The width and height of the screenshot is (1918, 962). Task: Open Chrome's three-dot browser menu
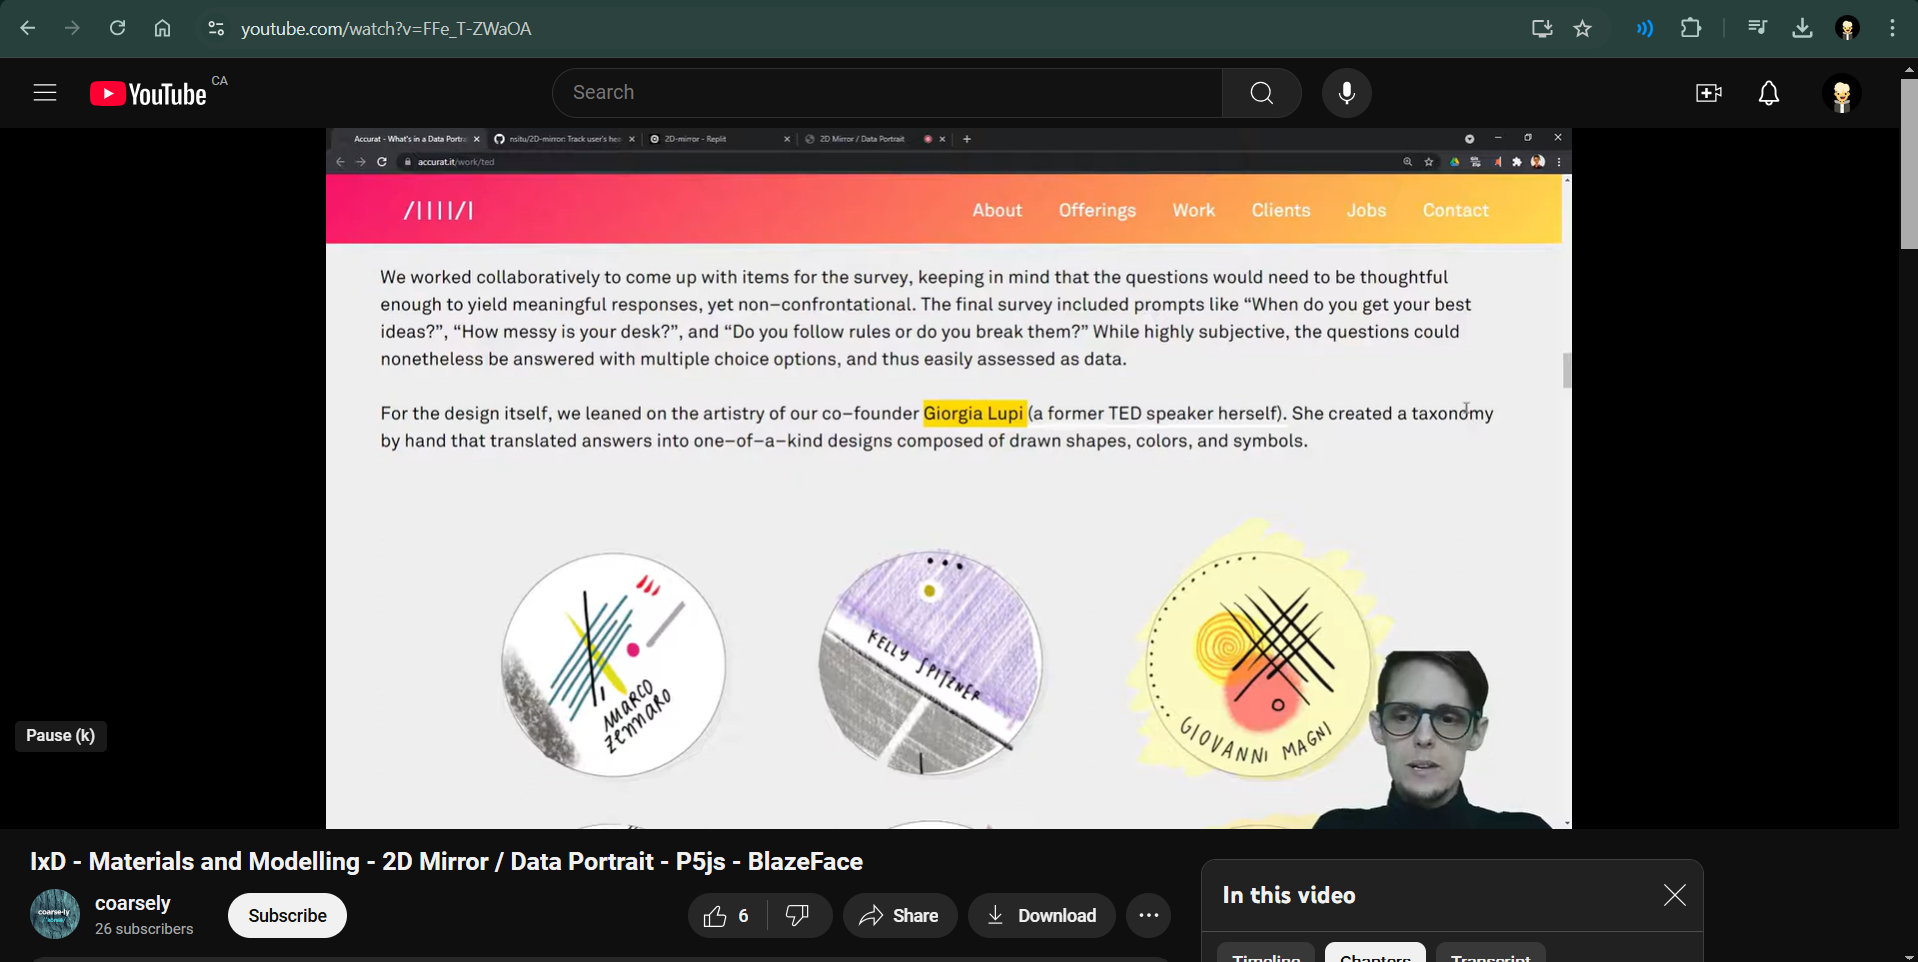click(x=1892, y=28)
